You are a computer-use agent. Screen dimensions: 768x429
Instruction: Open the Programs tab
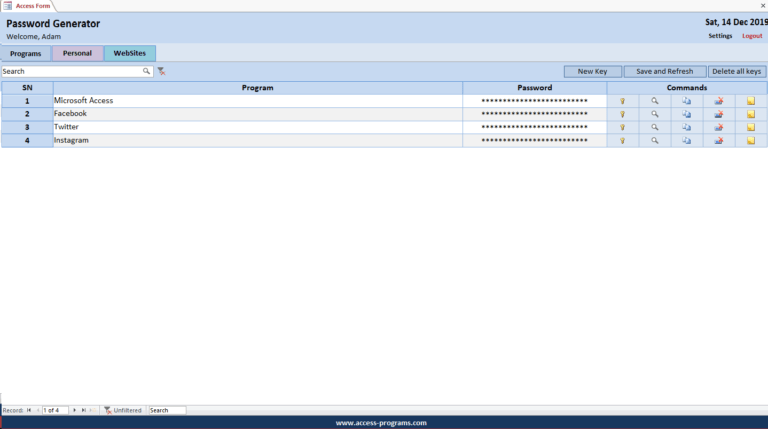pyautogui.click(x=25, y=53)
